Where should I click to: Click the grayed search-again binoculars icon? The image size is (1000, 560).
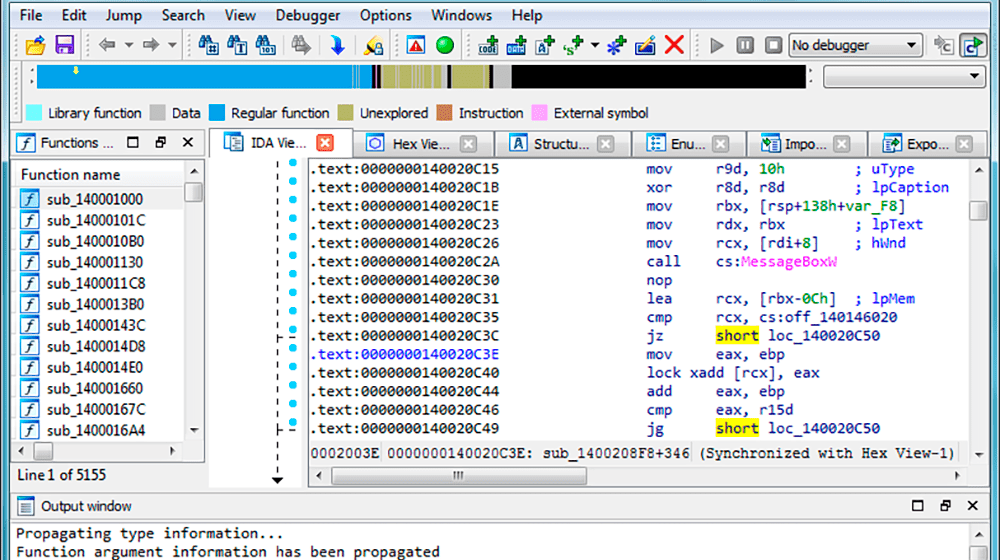pos(300,45)
